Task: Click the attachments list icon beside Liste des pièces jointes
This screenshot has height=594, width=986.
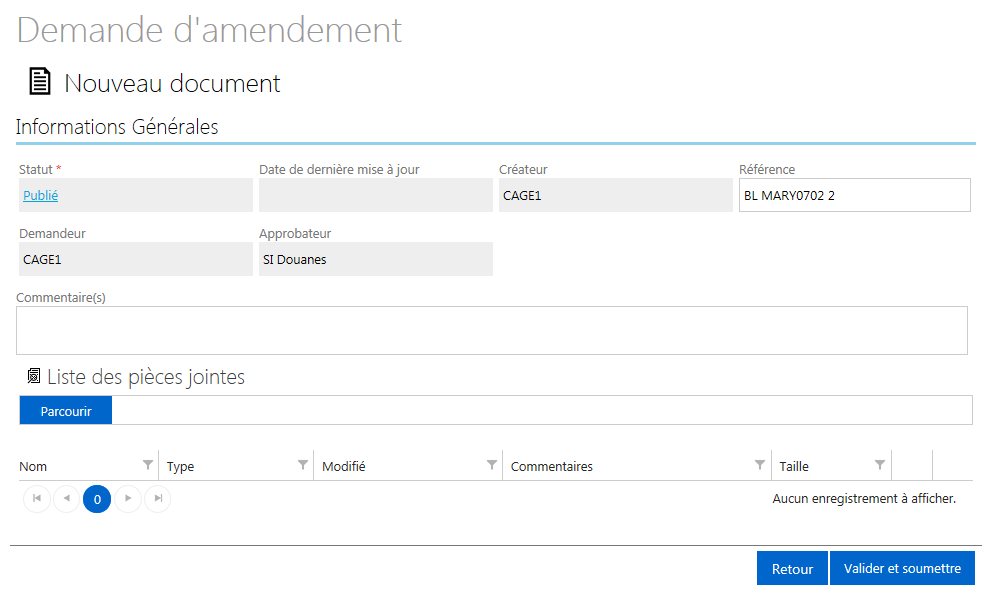Action: coord(34,376)
